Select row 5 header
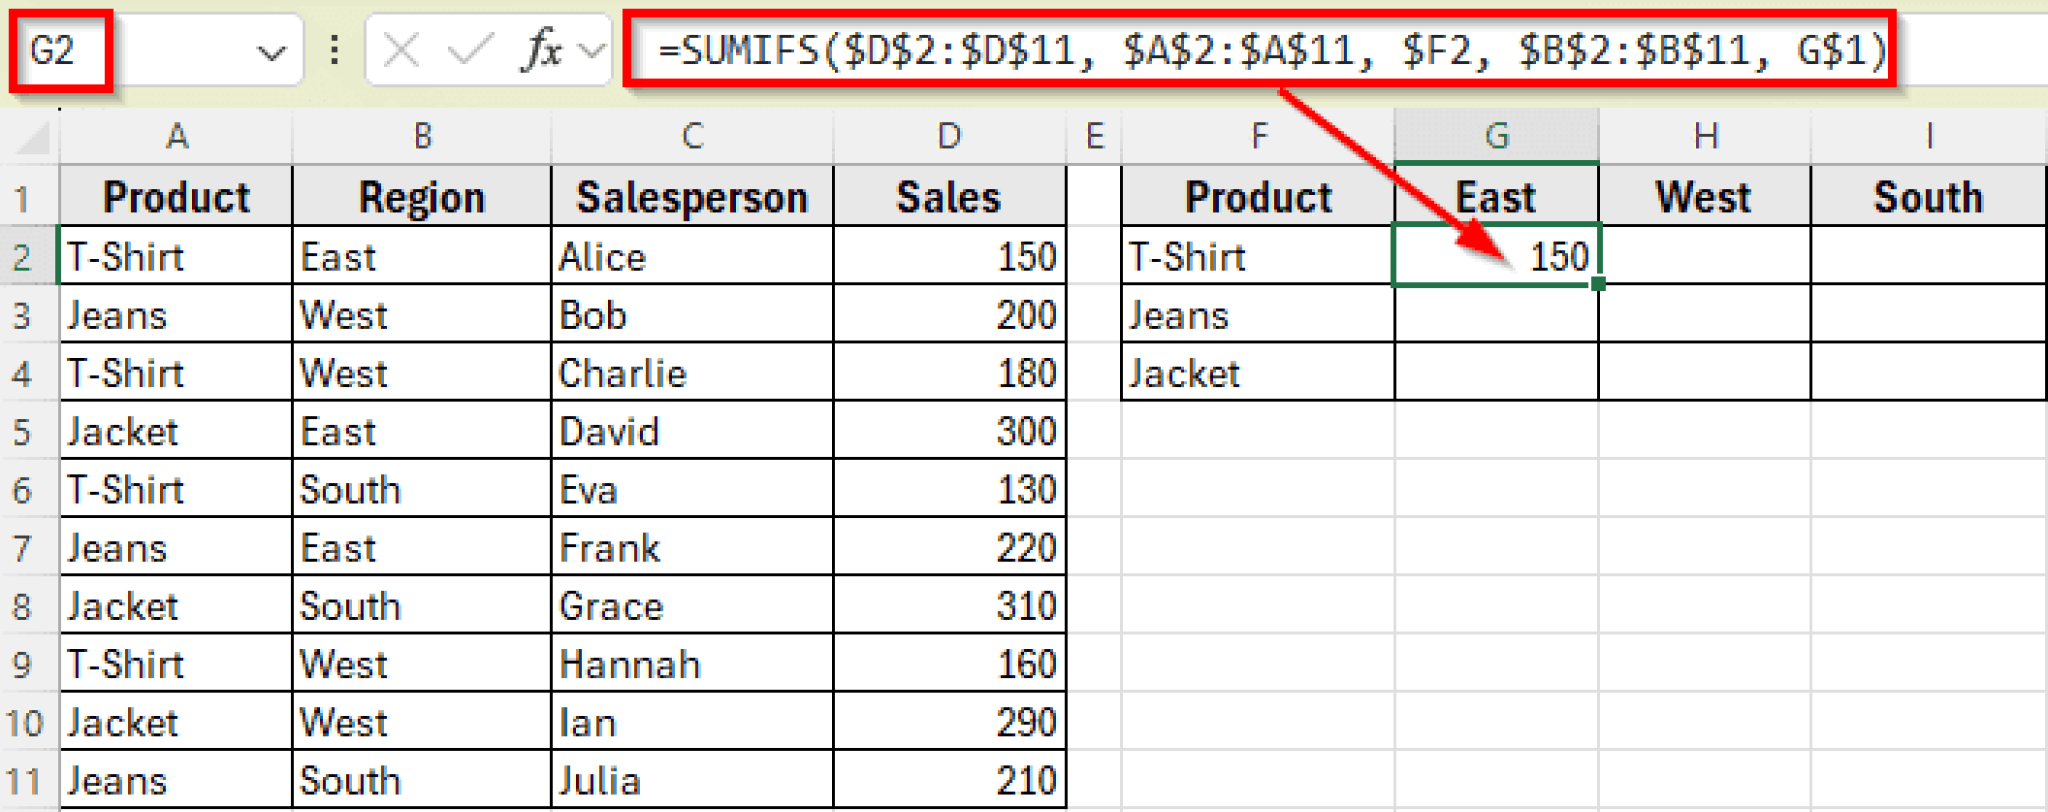This screenshot has height=812, width=2048. pyautogui.click(x=22, y=432)
